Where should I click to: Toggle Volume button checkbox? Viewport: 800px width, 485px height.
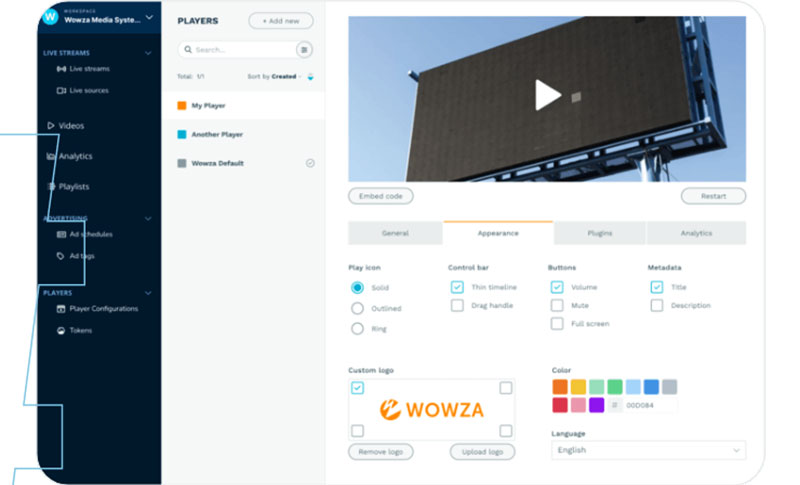pos(557,287)
